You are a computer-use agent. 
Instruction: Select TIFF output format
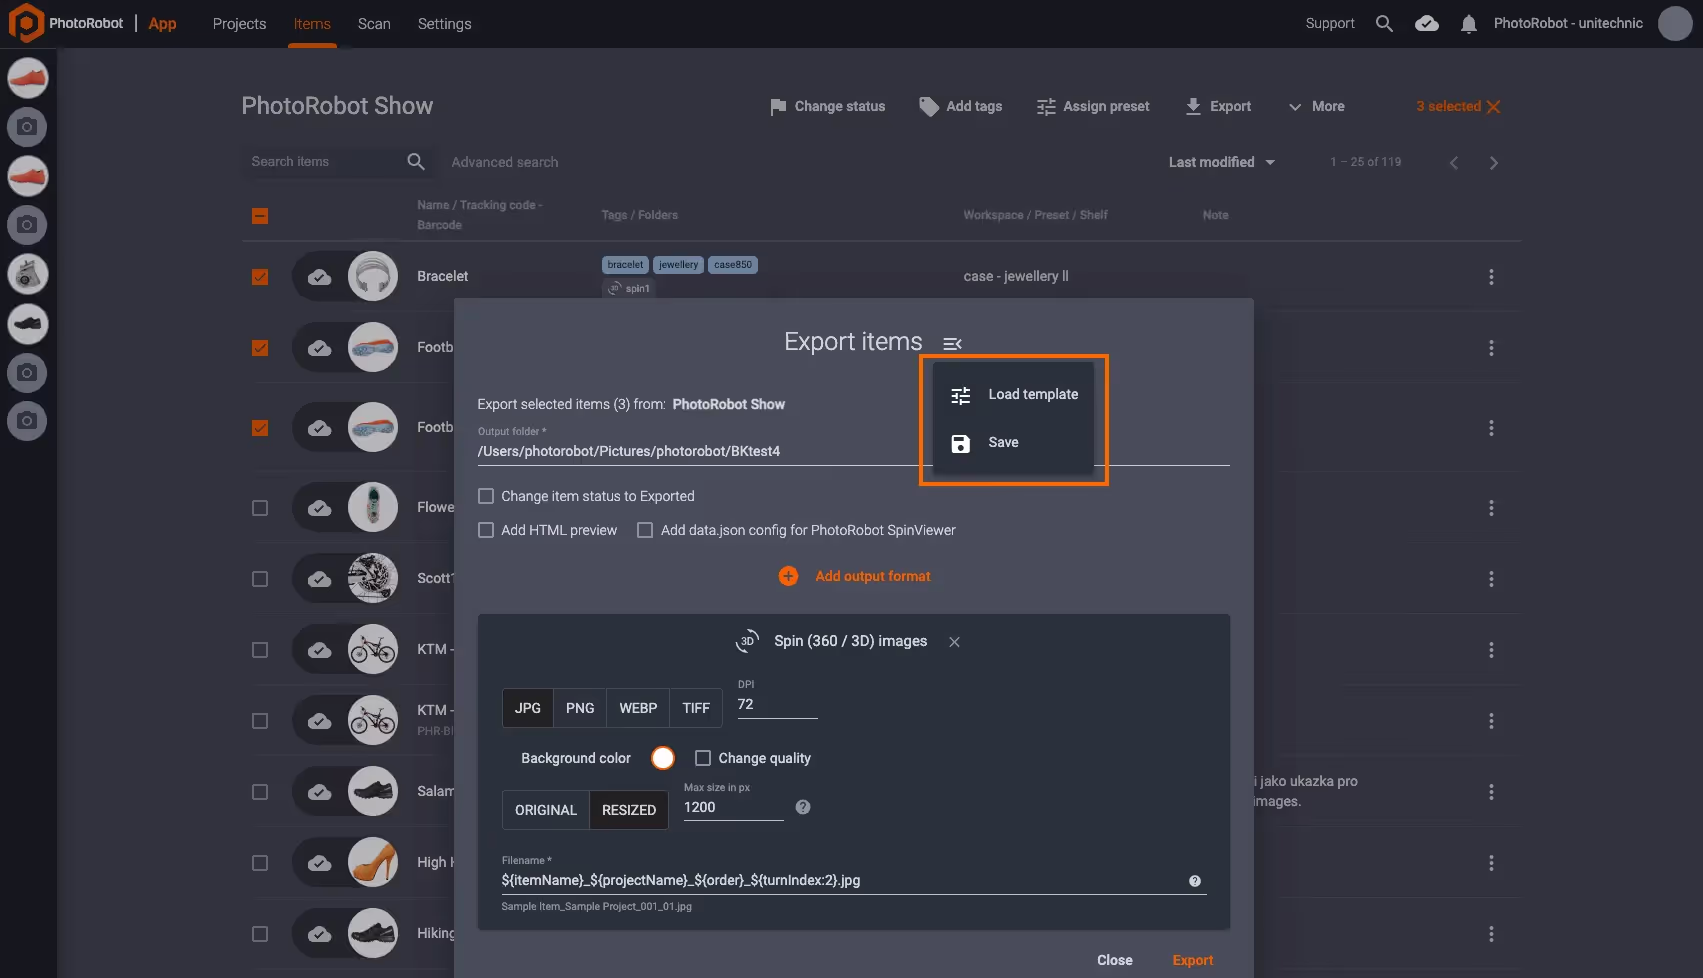click(696, 708)
